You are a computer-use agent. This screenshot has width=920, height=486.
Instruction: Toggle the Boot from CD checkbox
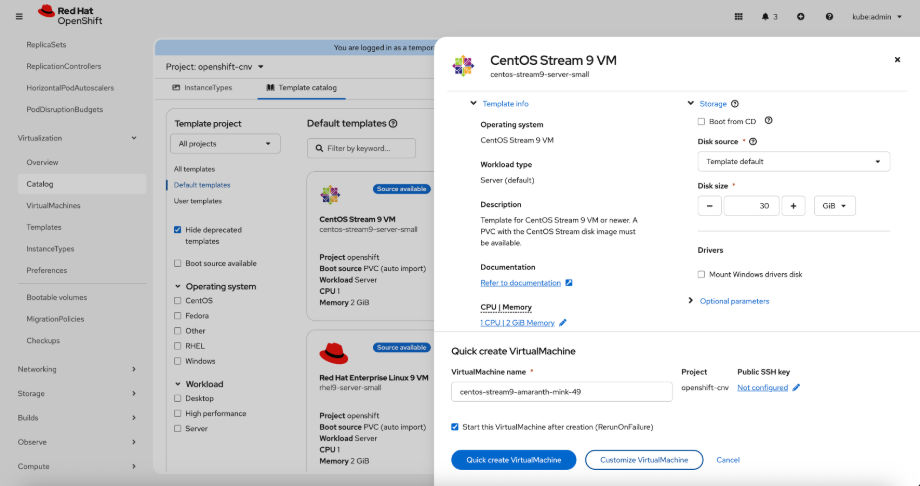tap(701, 122)
